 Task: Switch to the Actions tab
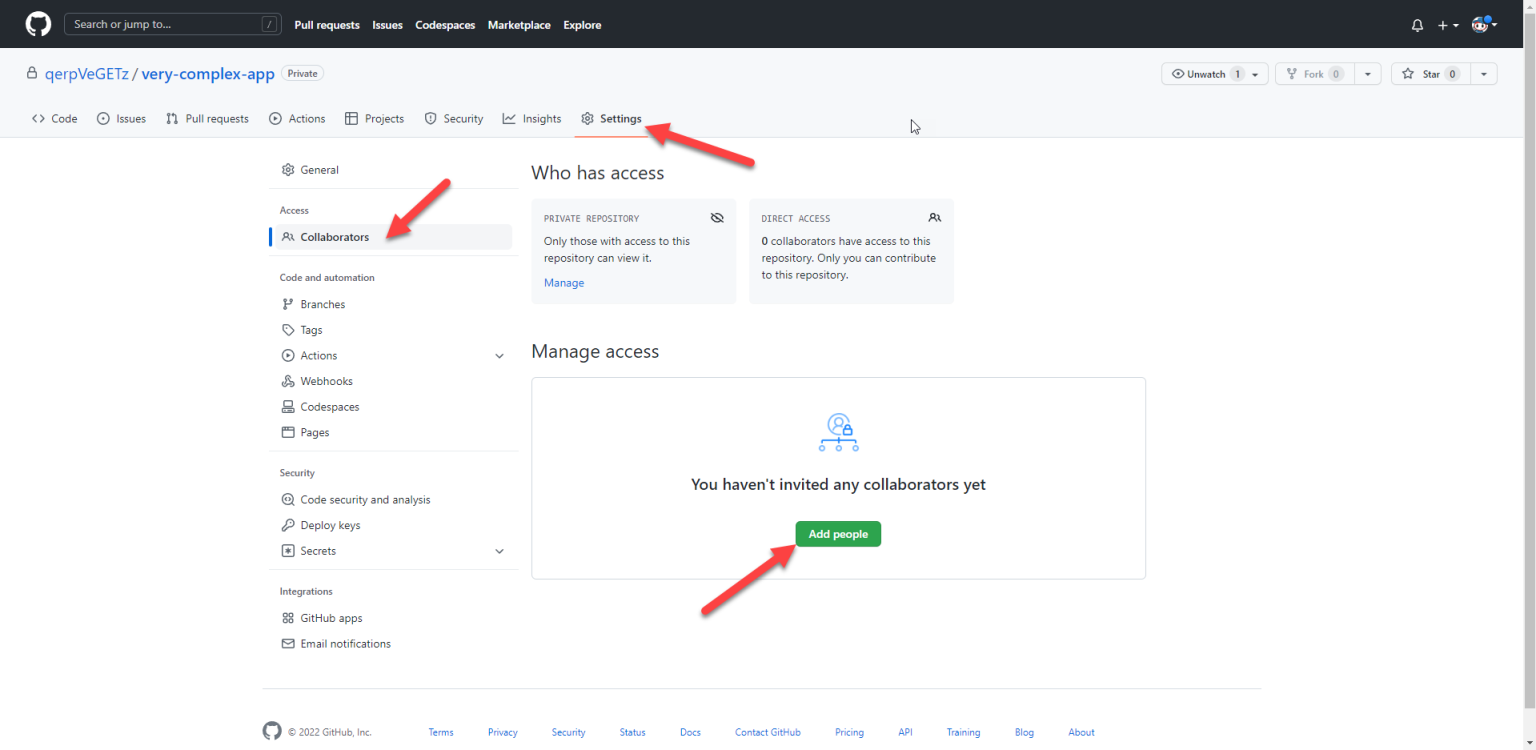(297, 118)
